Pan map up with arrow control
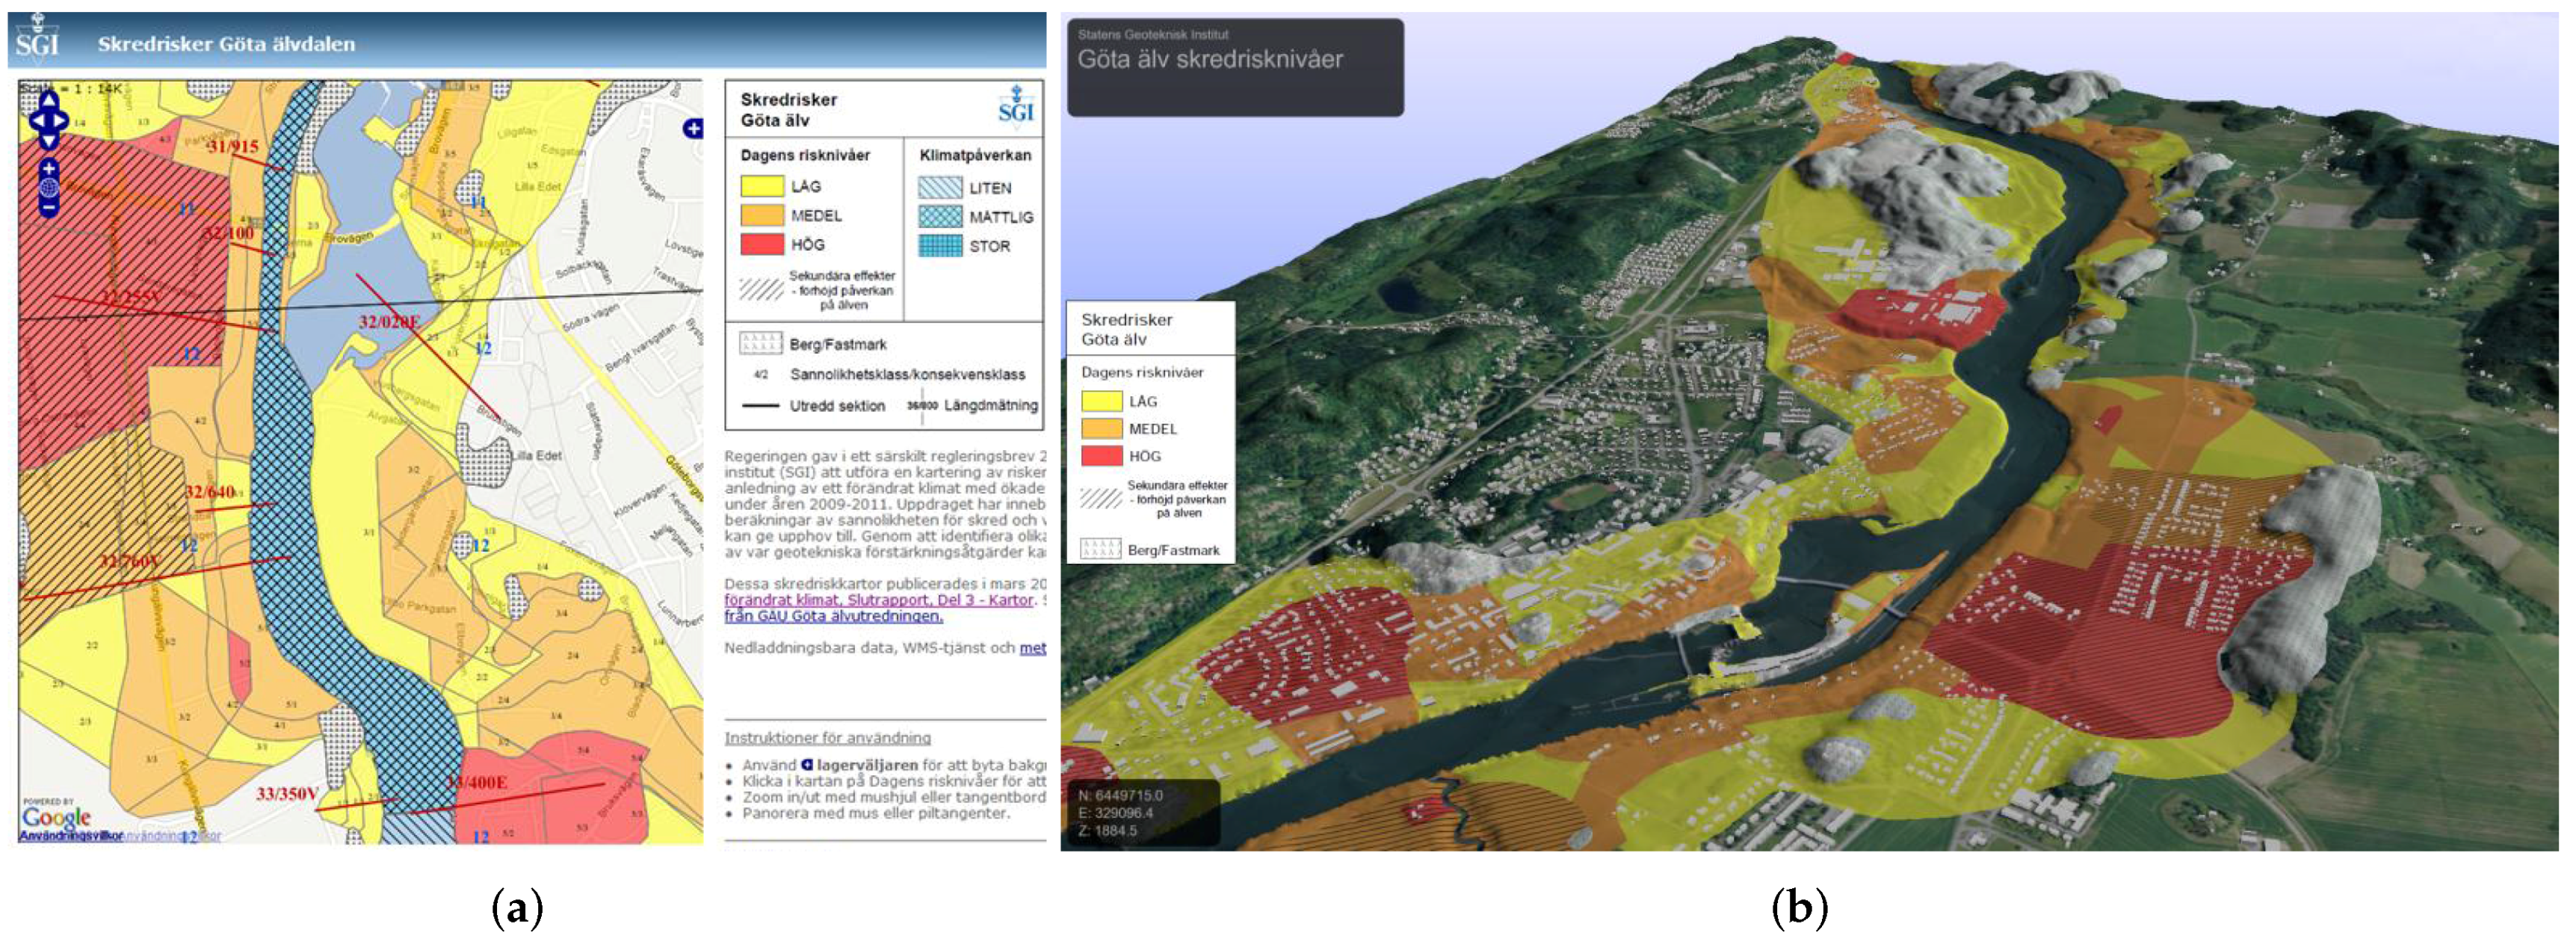 coord(48,100)
